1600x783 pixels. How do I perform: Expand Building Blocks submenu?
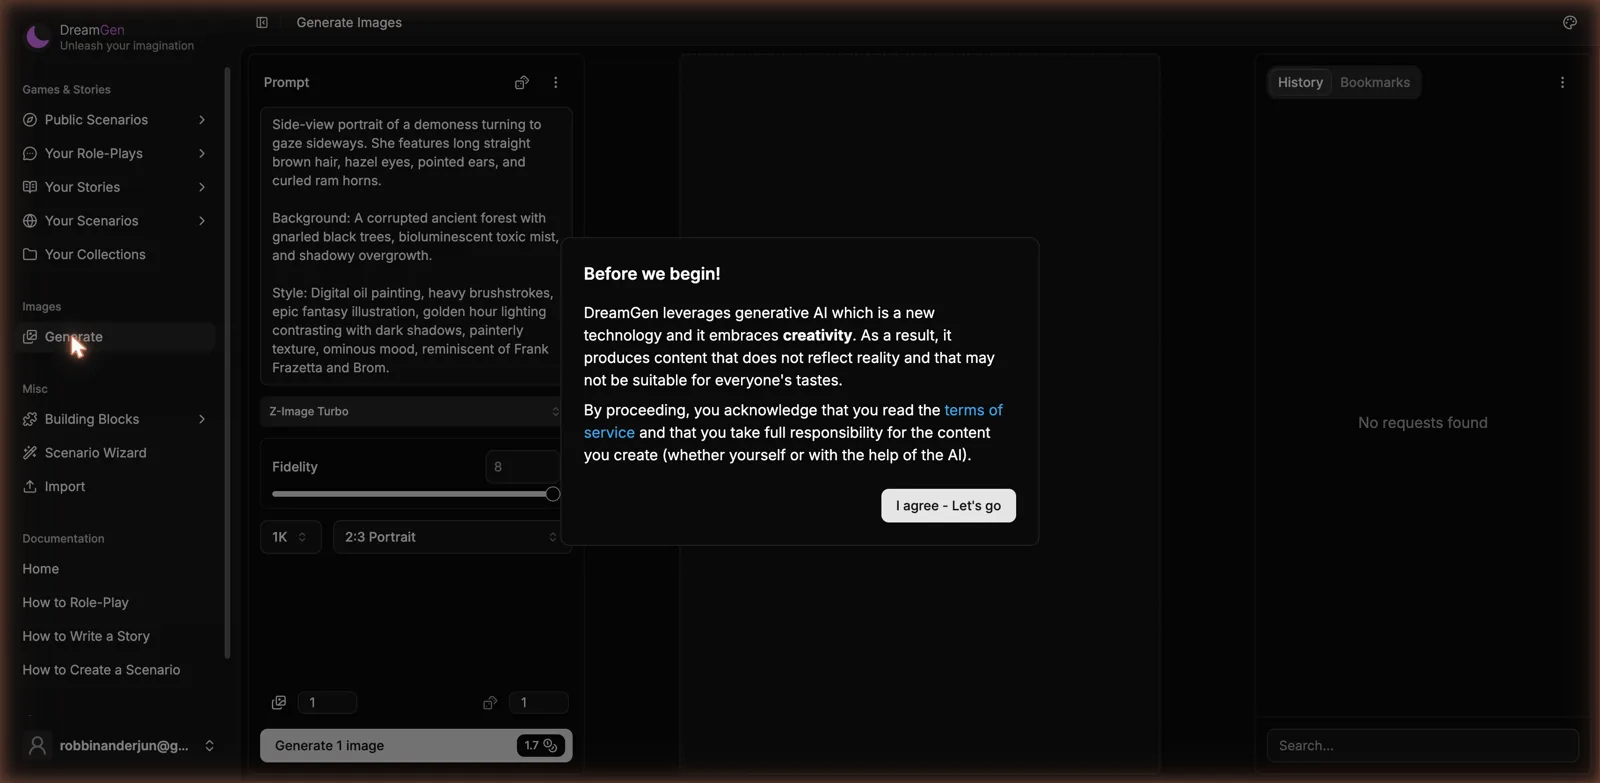[202, 419]
